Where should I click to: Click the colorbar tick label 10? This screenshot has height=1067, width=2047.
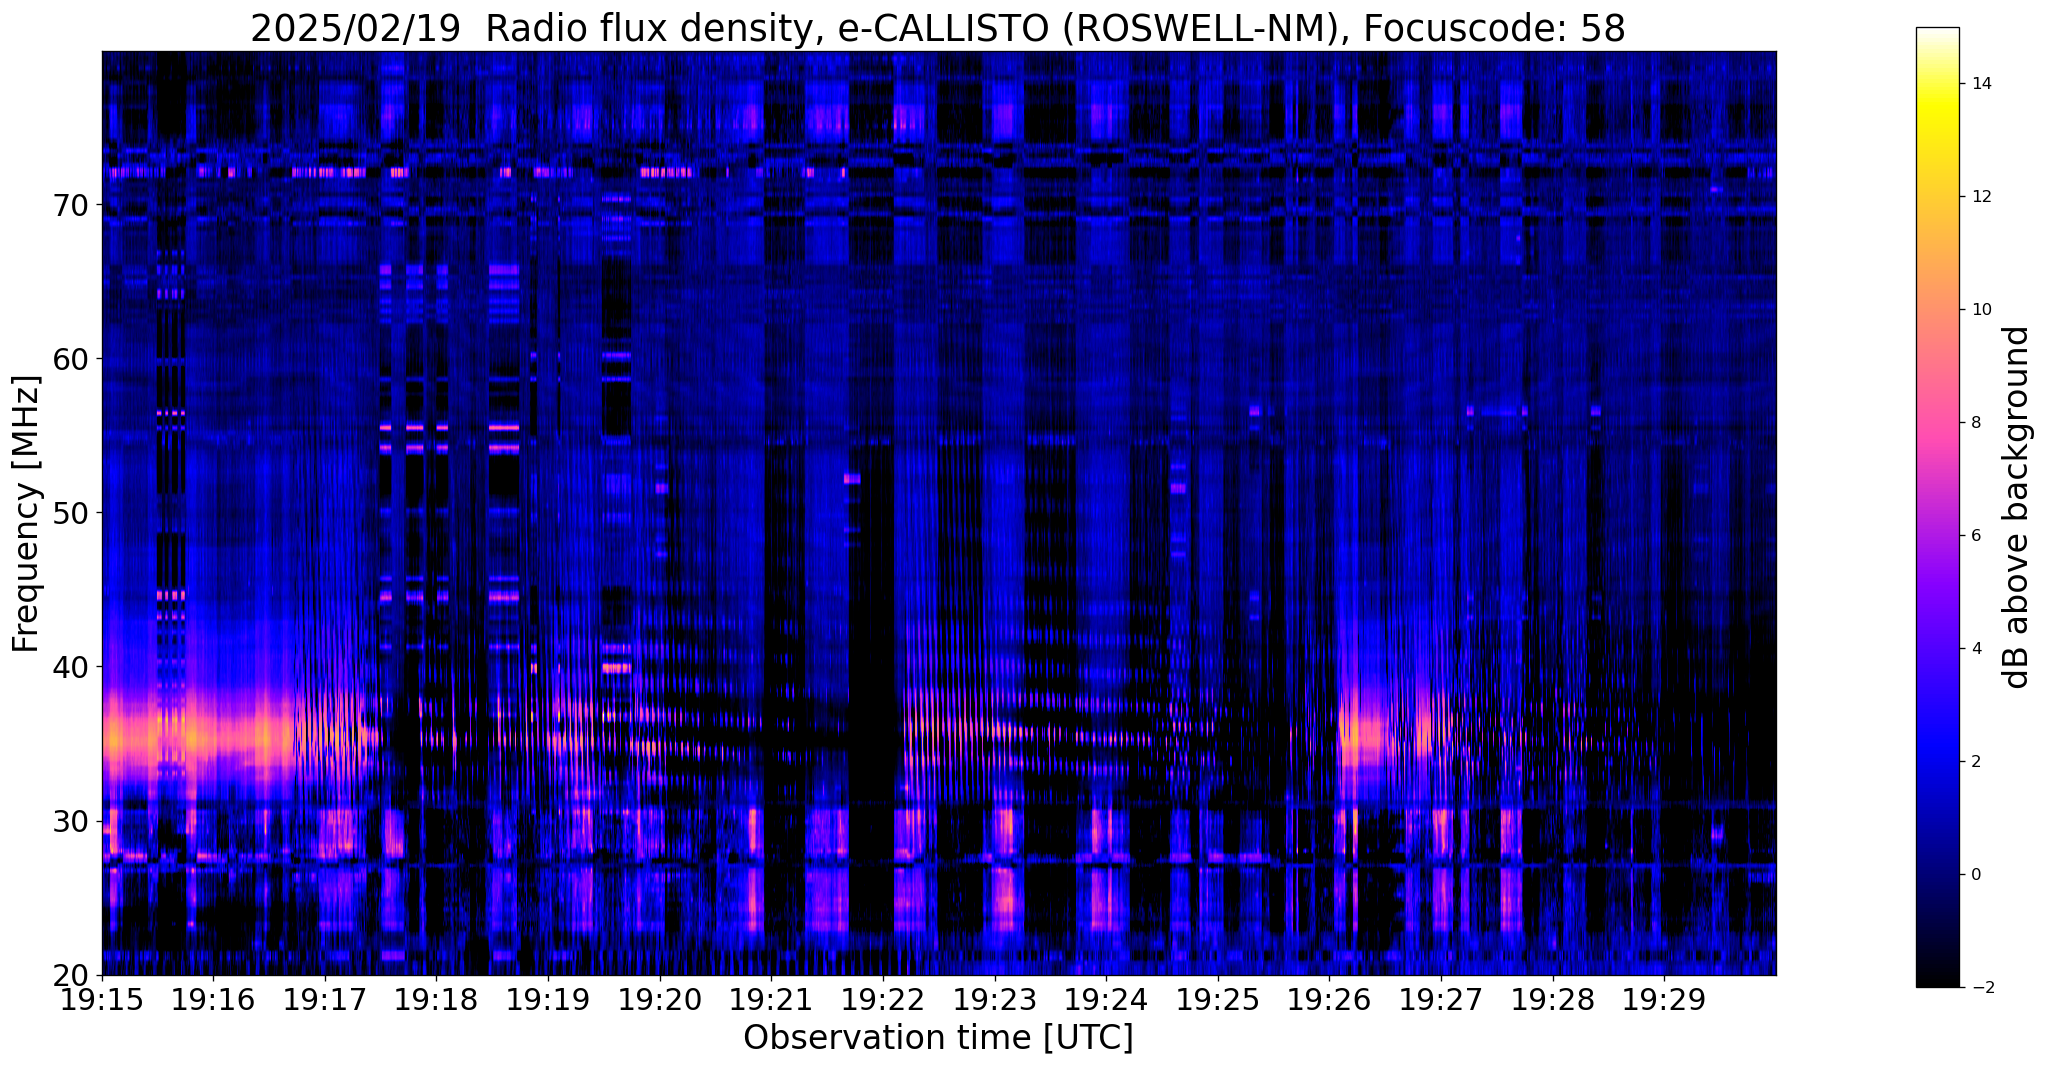point(1981,310)
